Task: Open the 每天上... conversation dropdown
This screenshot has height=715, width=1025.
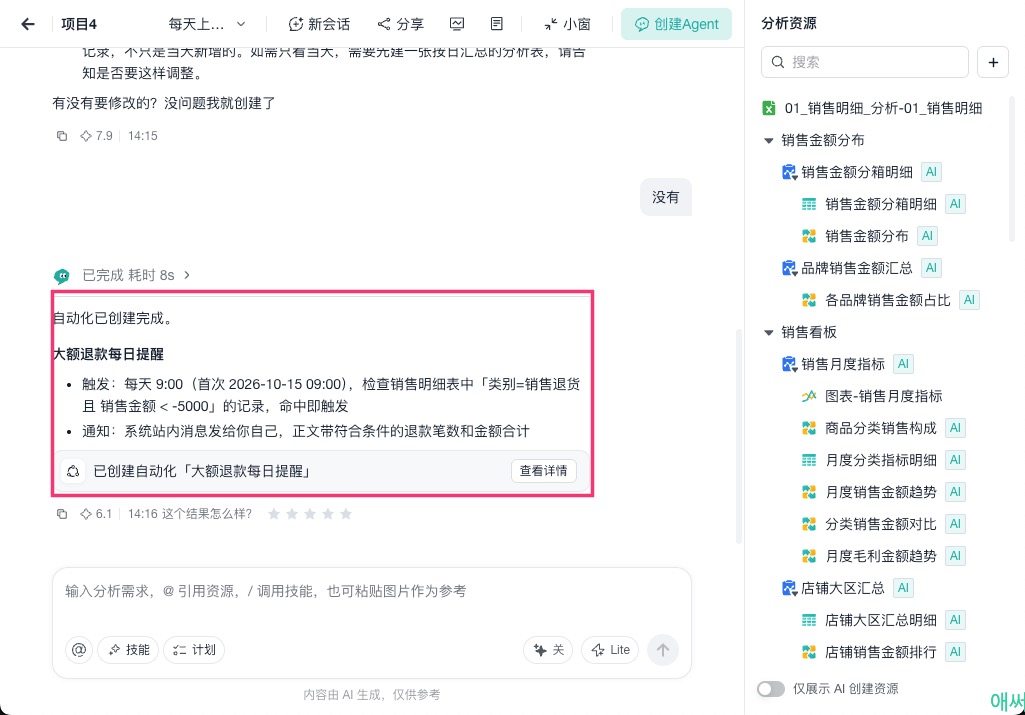Action: [x=207, y=24]
